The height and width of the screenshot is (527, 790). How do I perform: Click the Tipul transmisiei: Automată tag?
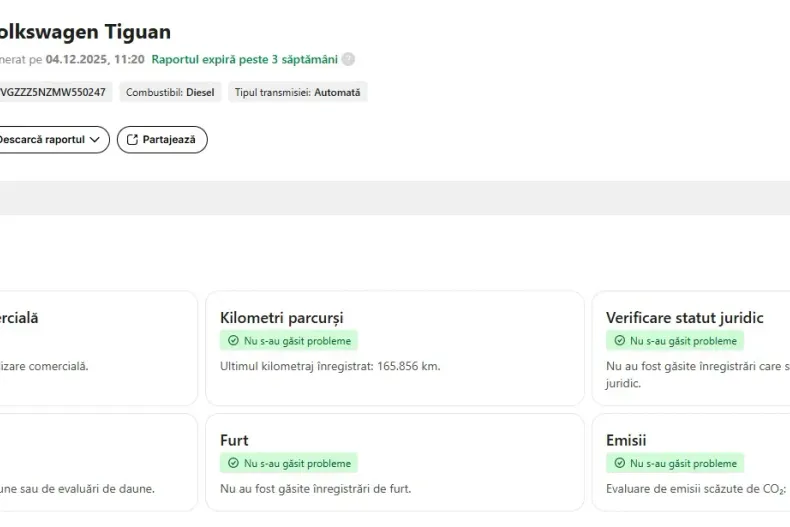[x=297, y=93]
